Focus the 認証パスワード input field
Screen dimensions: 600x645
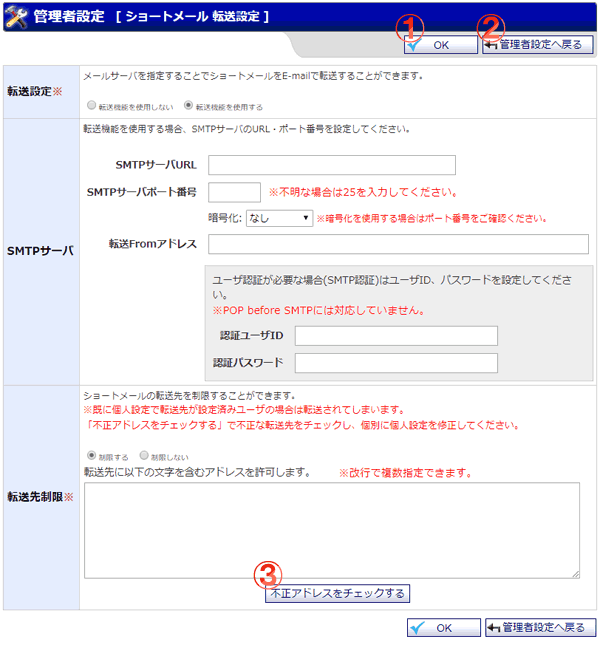point(396,363)
